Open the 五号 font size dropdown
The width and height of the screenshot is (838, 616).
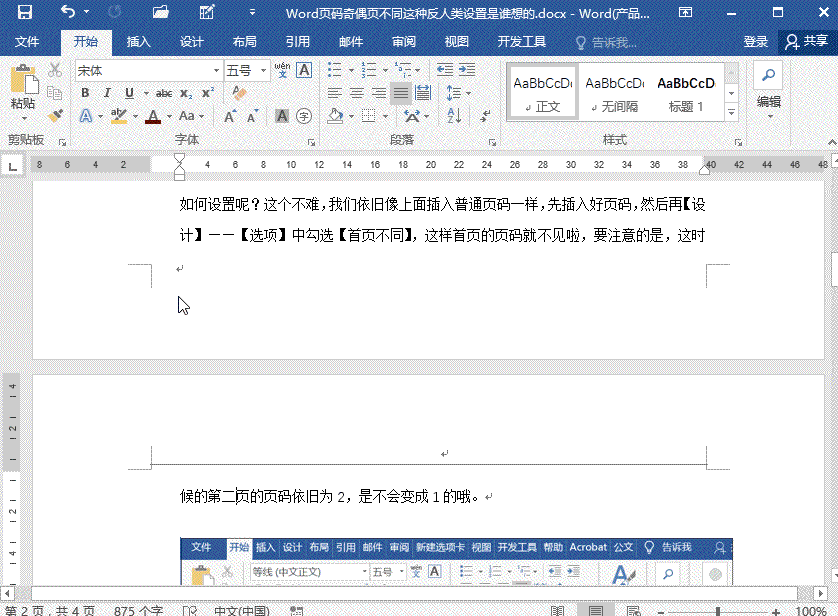pos(264,71)
